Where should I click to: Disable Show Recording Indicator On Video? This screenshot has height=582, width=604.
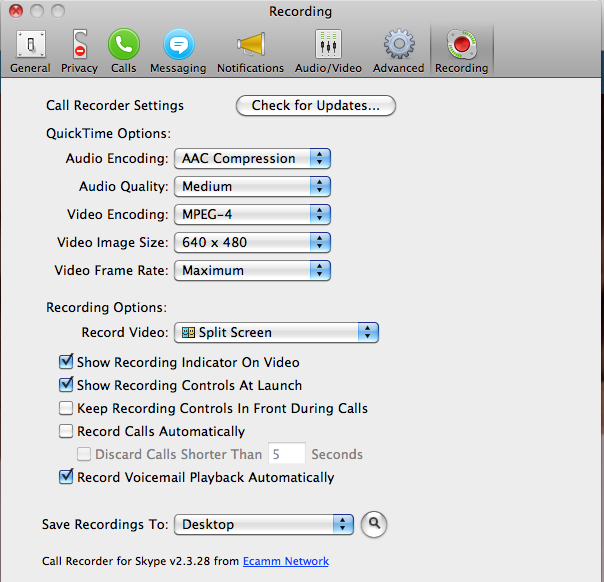pos(67,362)
